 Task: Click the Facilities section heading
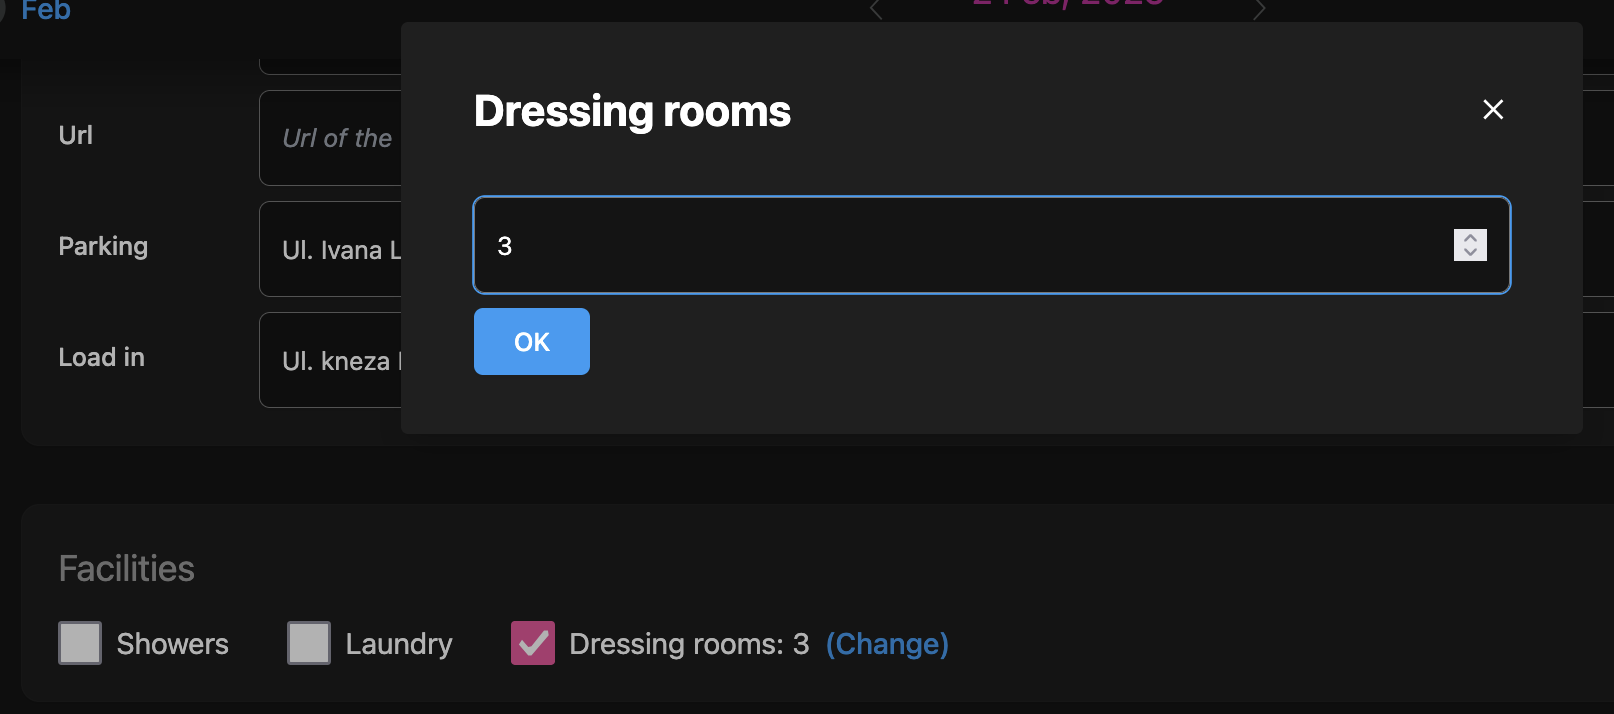coord(126,568)
